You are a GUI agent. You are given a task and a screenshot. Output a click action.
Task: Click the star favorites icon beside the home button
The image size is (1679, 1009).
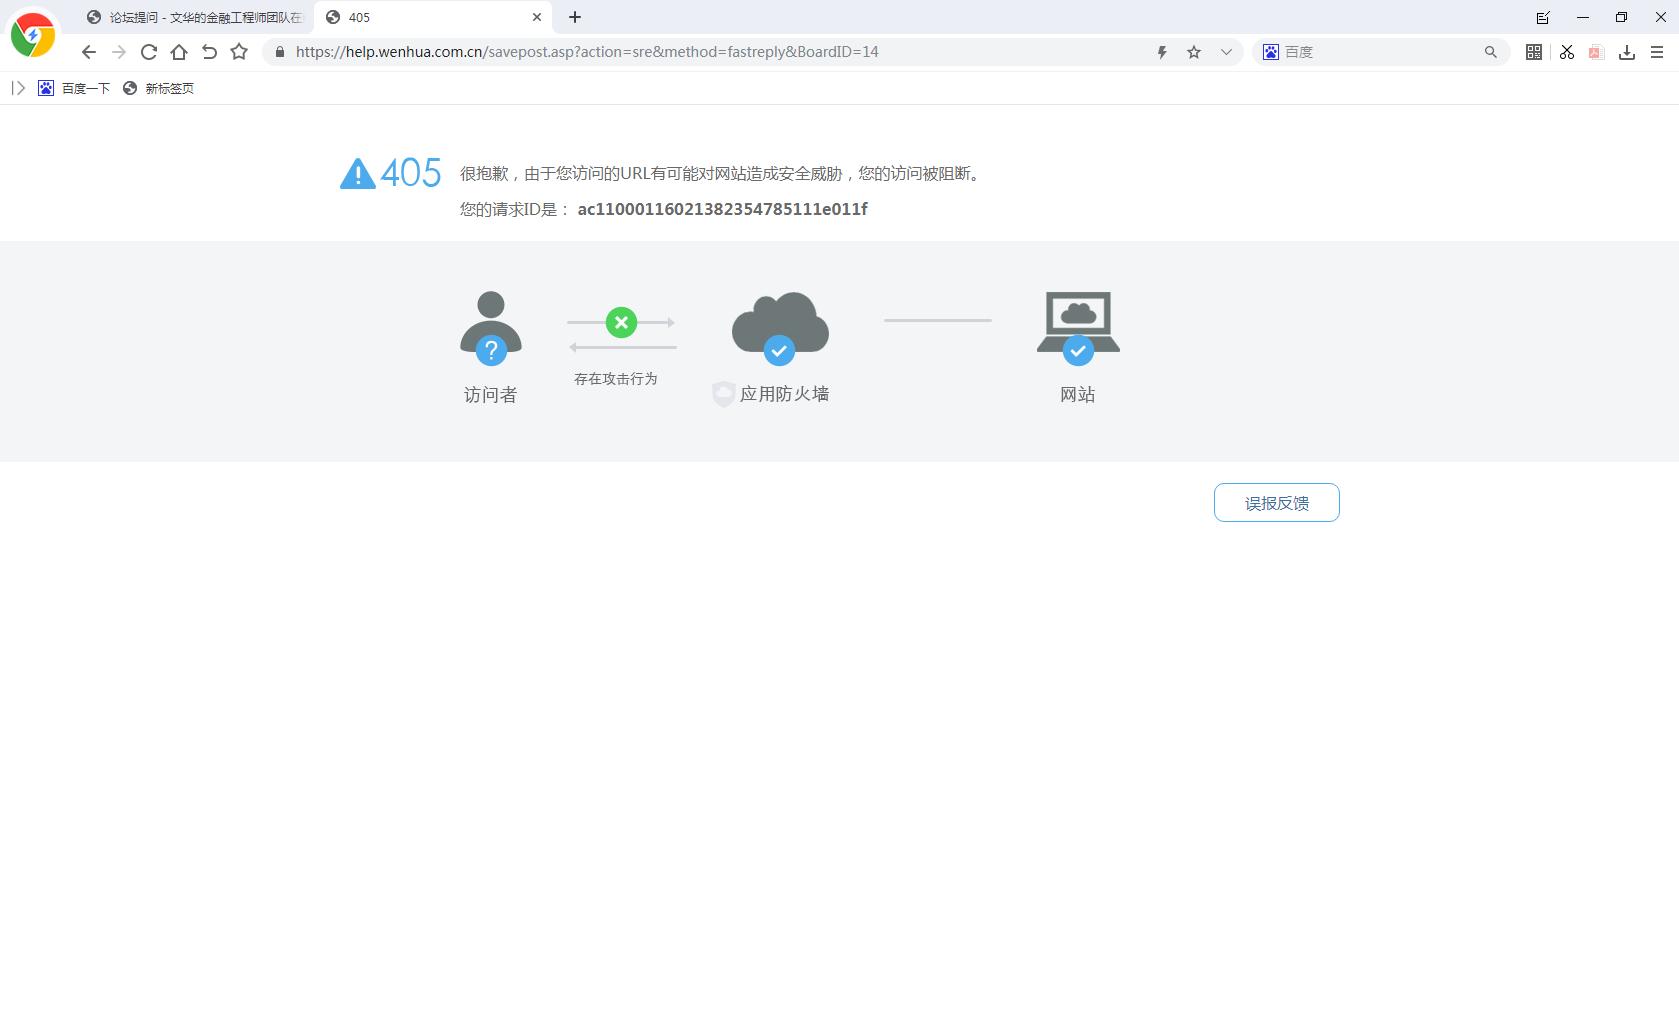pyautogui.click(x=239, y=52)
